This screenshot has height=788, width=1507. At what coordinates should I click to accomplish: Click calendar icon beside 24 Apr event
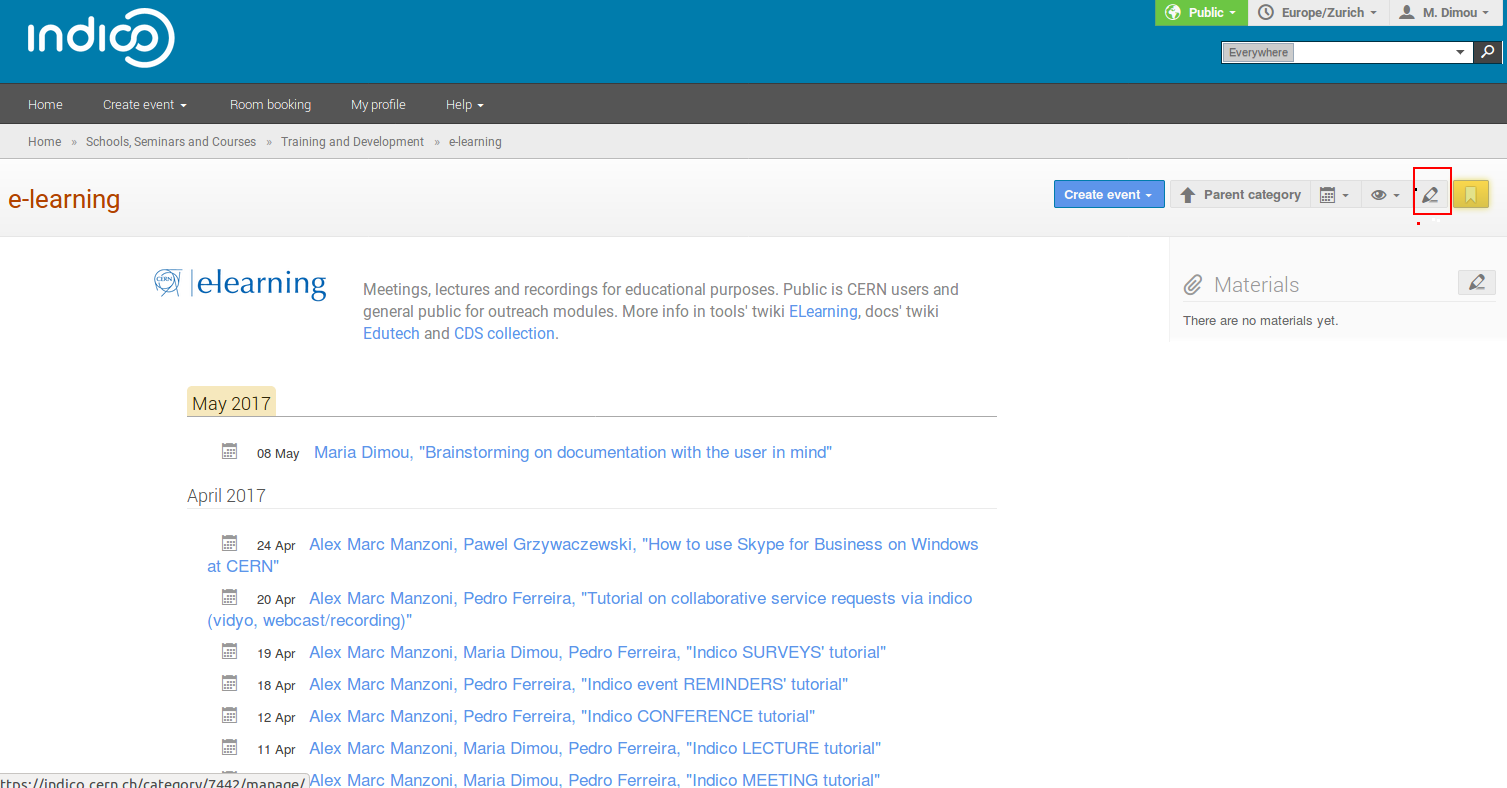click(x=229, y=543)
